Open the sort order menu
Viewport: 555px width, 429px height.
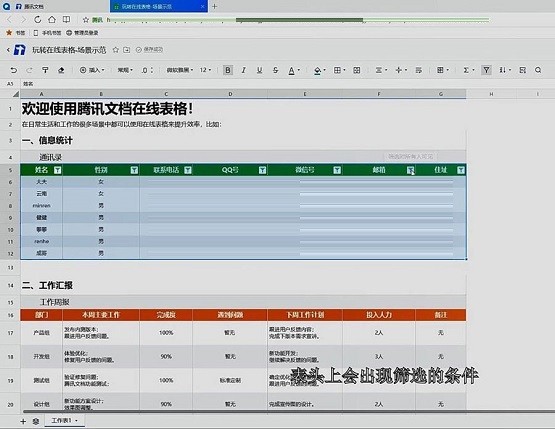(x=505, y=70)
